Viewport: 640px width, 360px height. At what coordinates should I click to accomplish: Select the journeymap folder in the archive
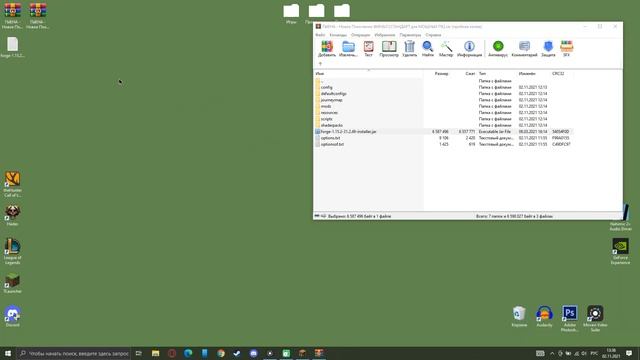(x=444, y=100)
